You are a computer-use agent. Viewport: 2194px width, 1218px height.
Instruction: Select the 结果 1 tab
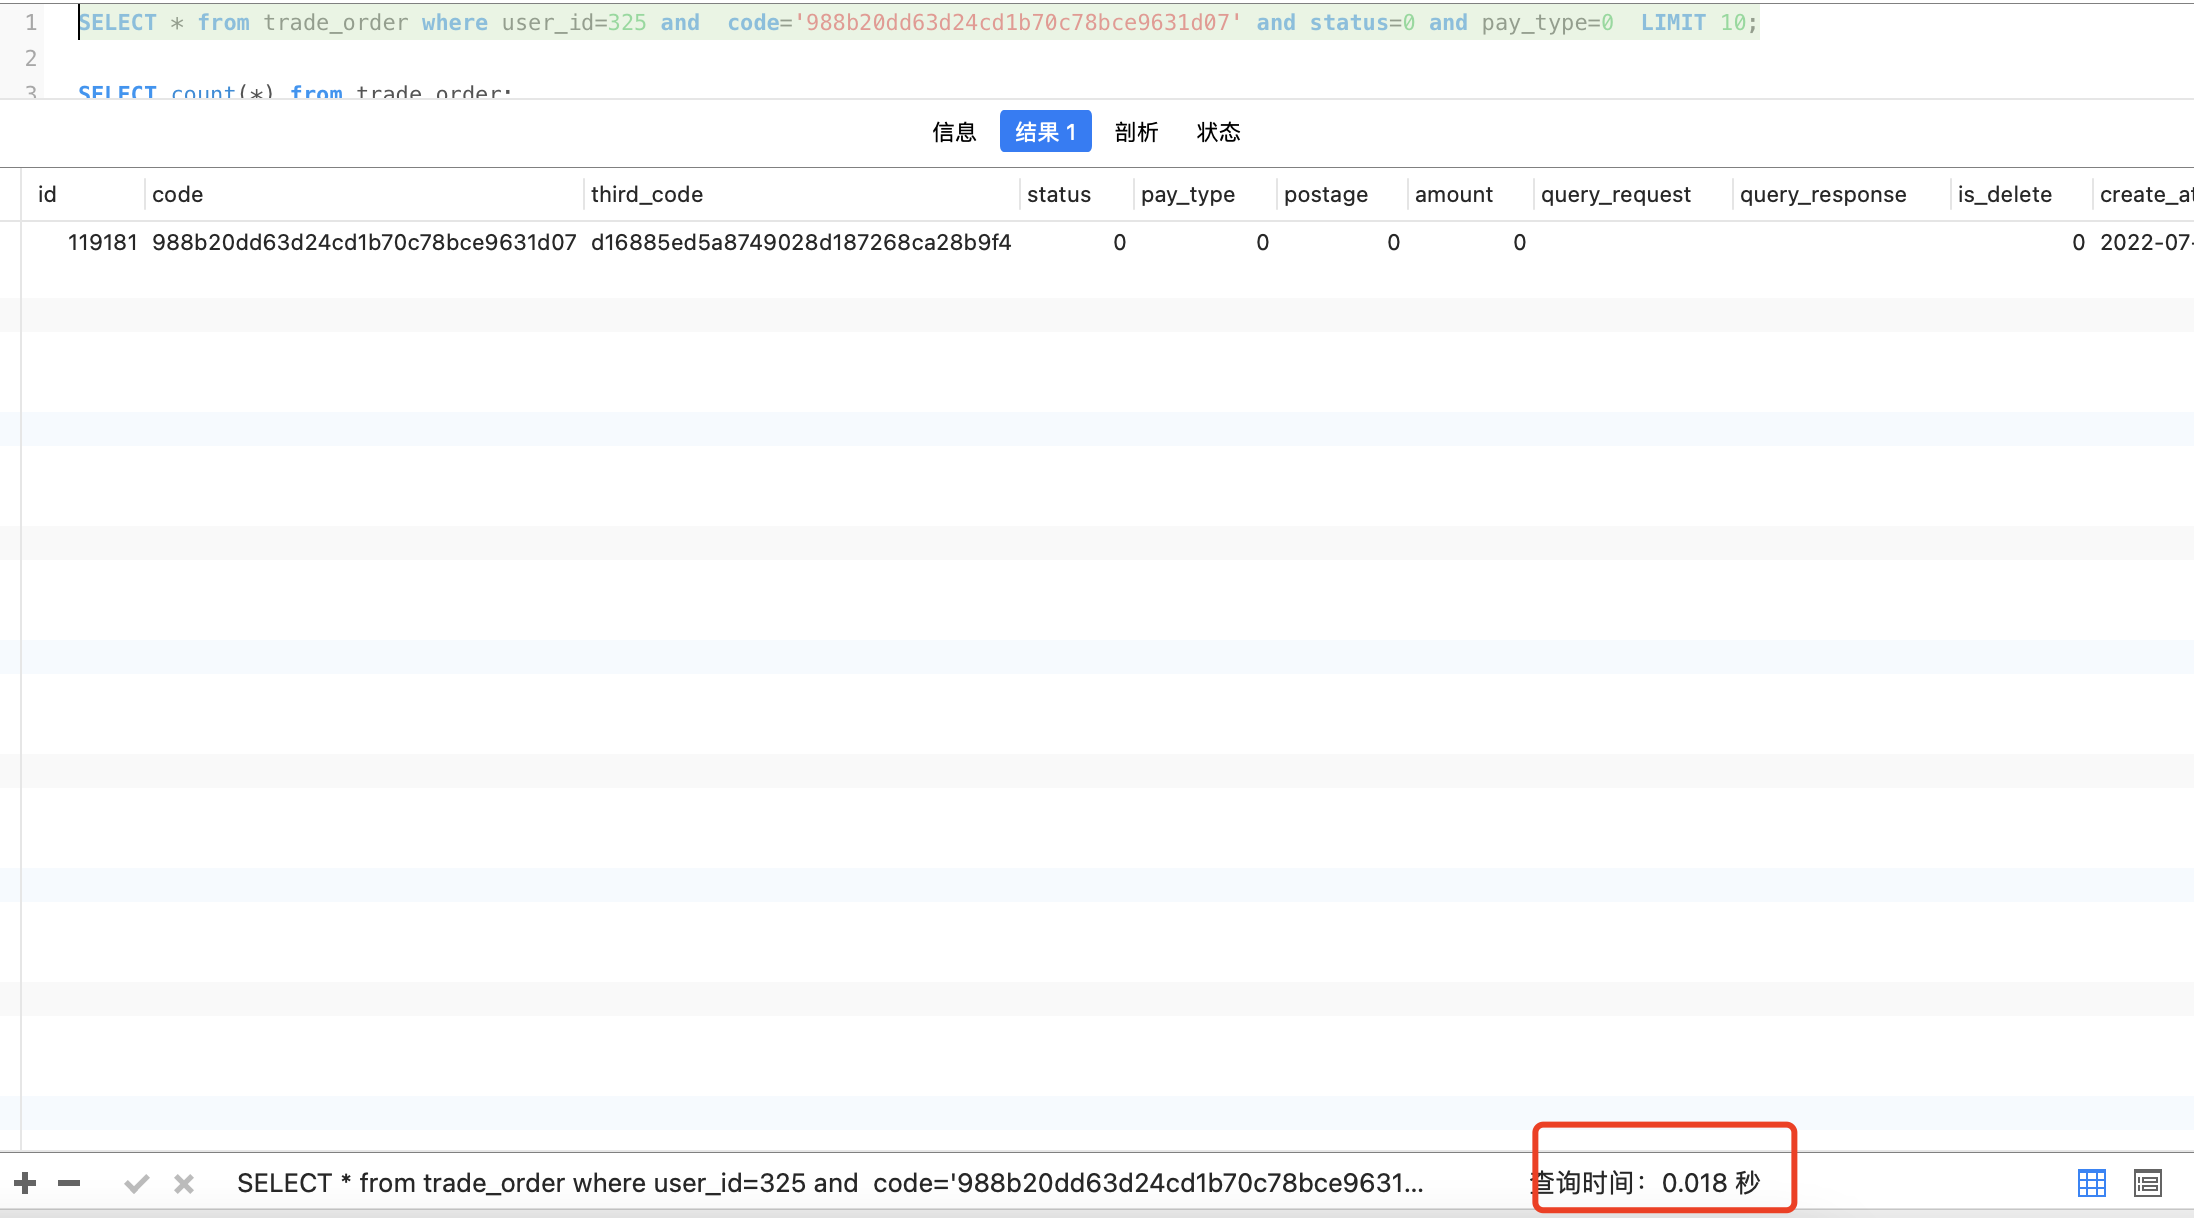point(1045,132)
